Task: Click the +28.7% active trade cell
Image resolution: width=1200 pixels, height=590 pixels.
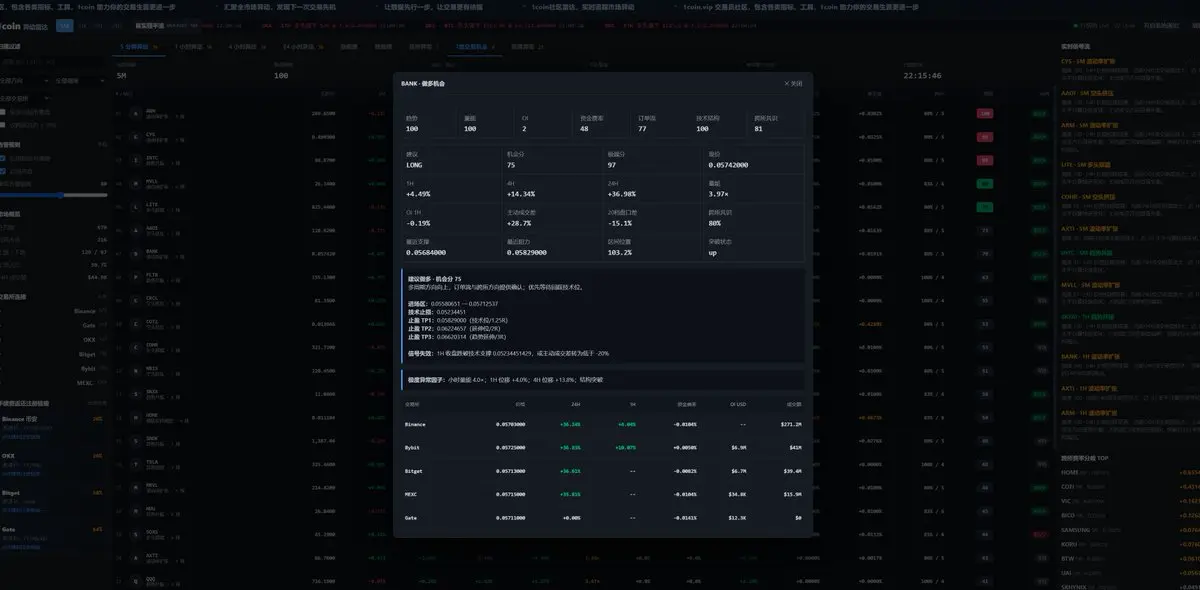Action: point(551,218)
